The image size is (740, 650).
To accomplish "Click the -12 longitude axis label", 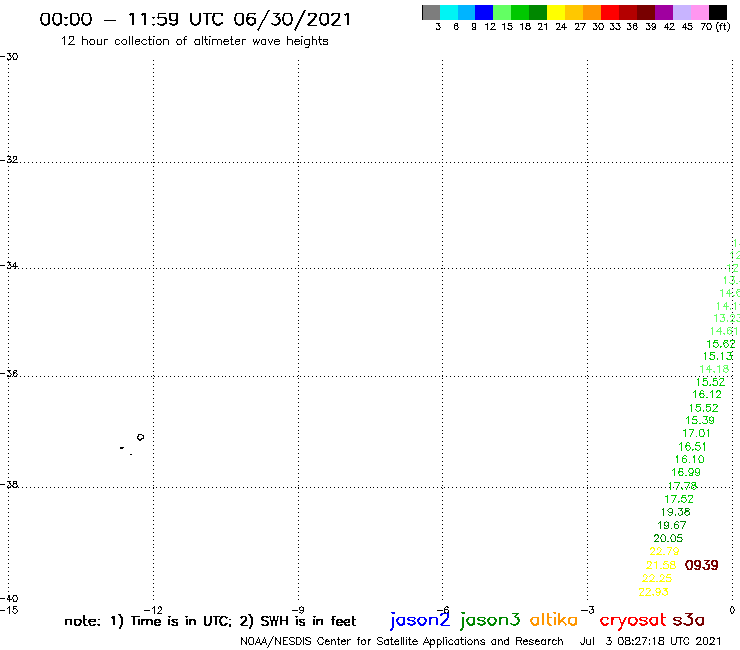I will (x=153, y=610).
